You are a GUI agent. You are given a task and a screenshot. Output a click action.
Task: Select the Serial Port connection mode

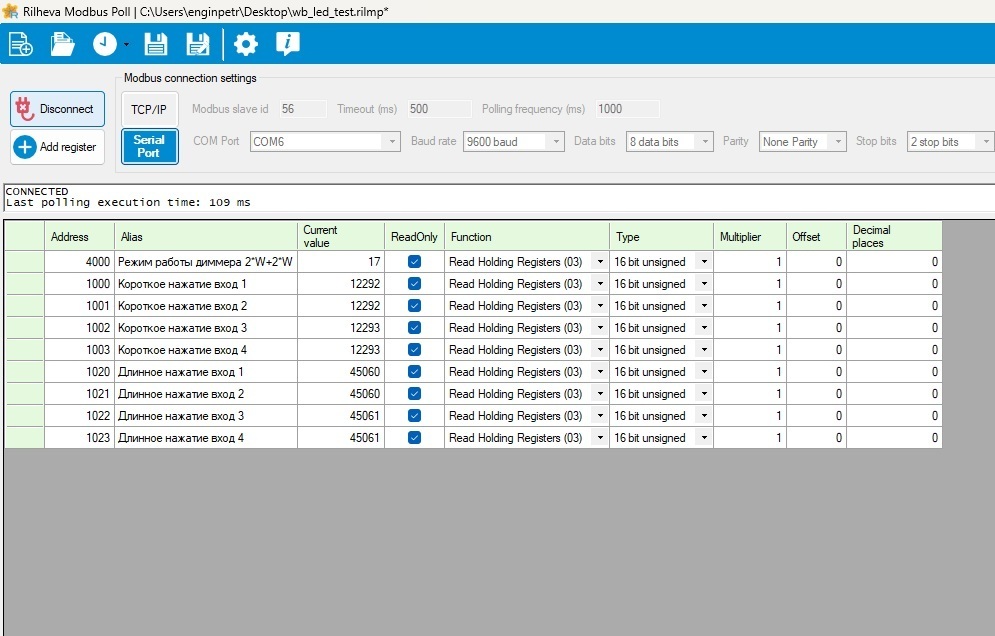click(x=149, y=146)
